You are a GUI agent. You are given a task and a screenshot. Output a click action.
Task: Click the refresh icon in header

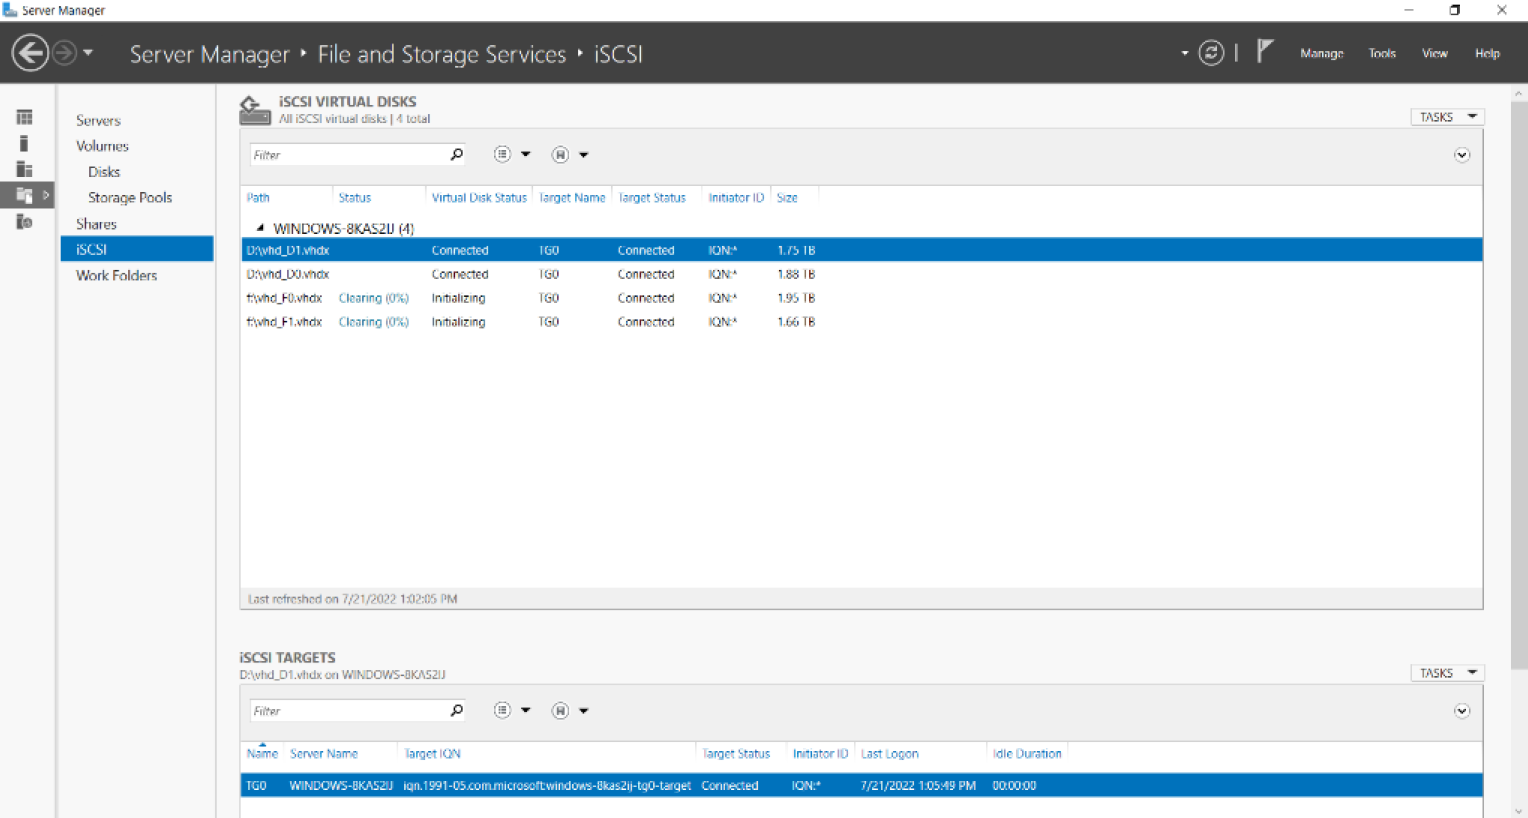coord(1211,53)
